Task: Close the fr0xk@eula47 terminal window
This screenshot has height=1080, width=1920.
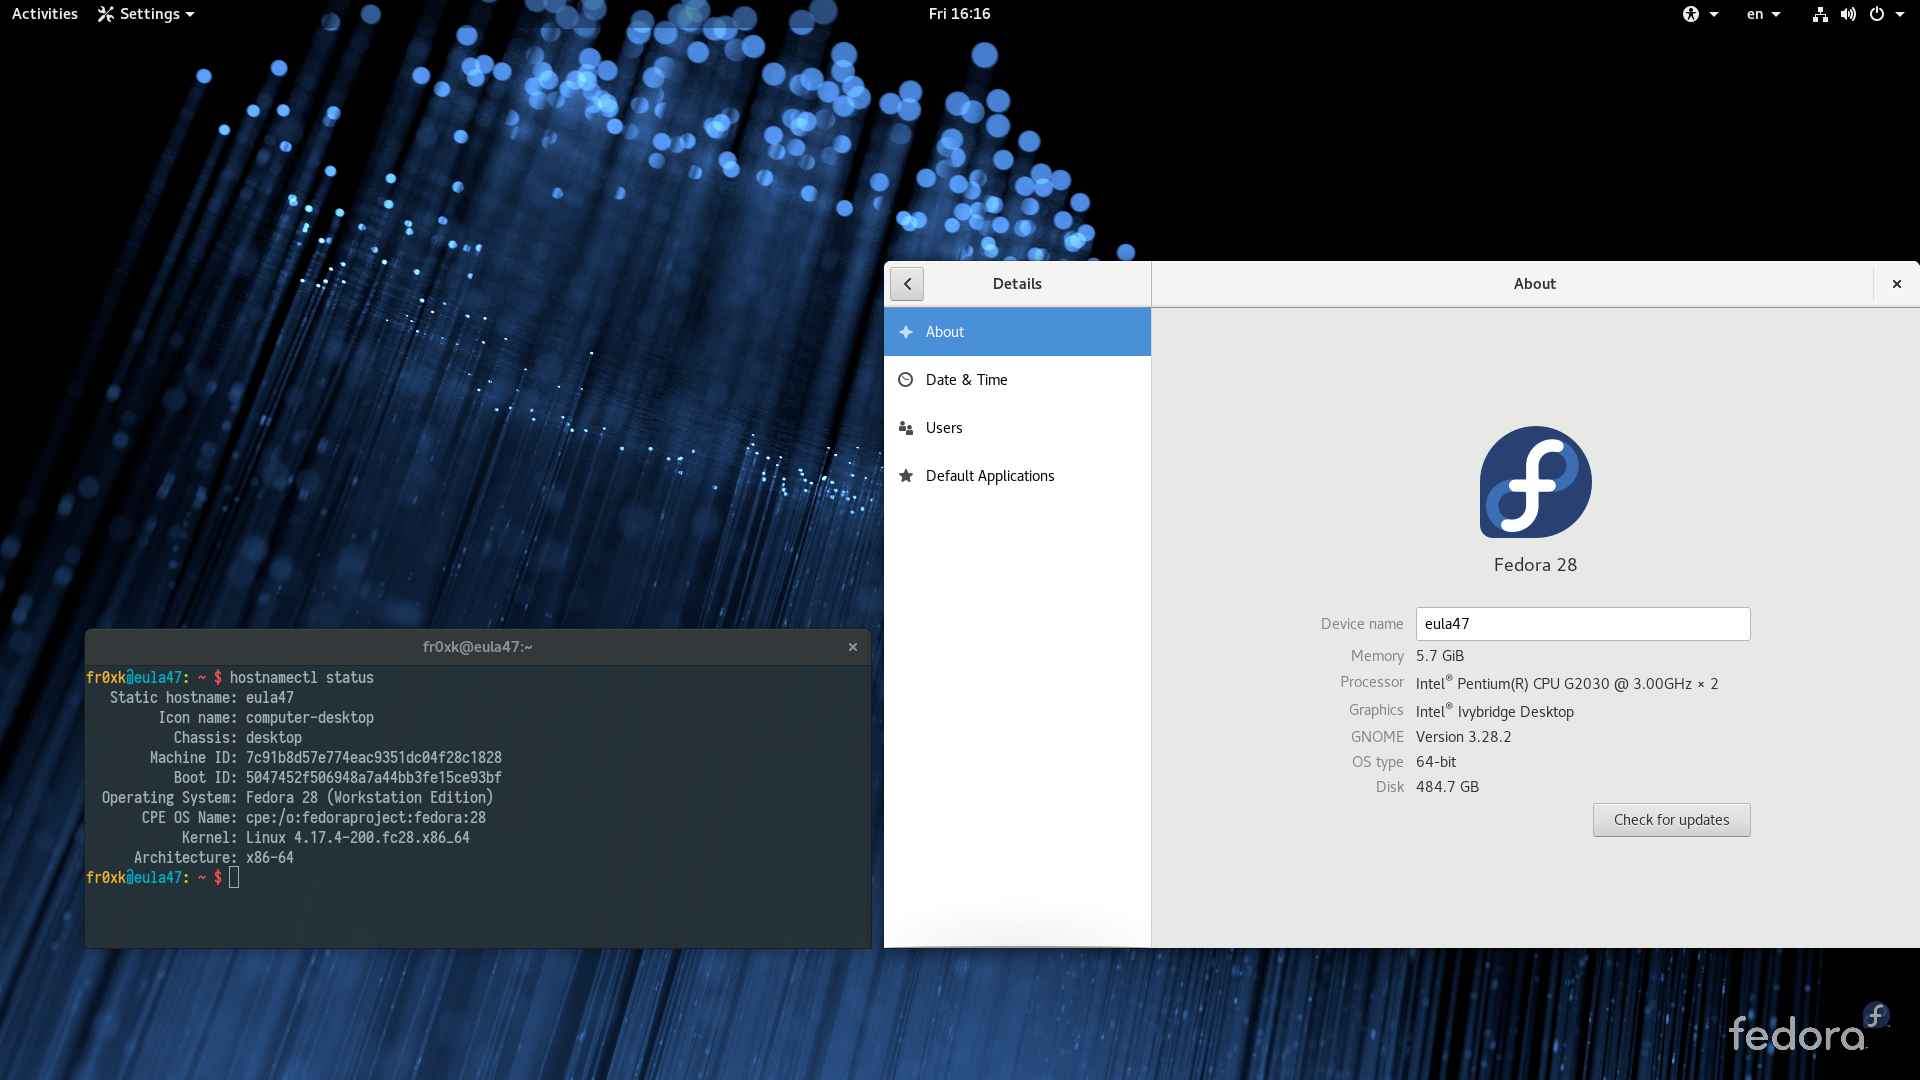Action: (853, 647)
